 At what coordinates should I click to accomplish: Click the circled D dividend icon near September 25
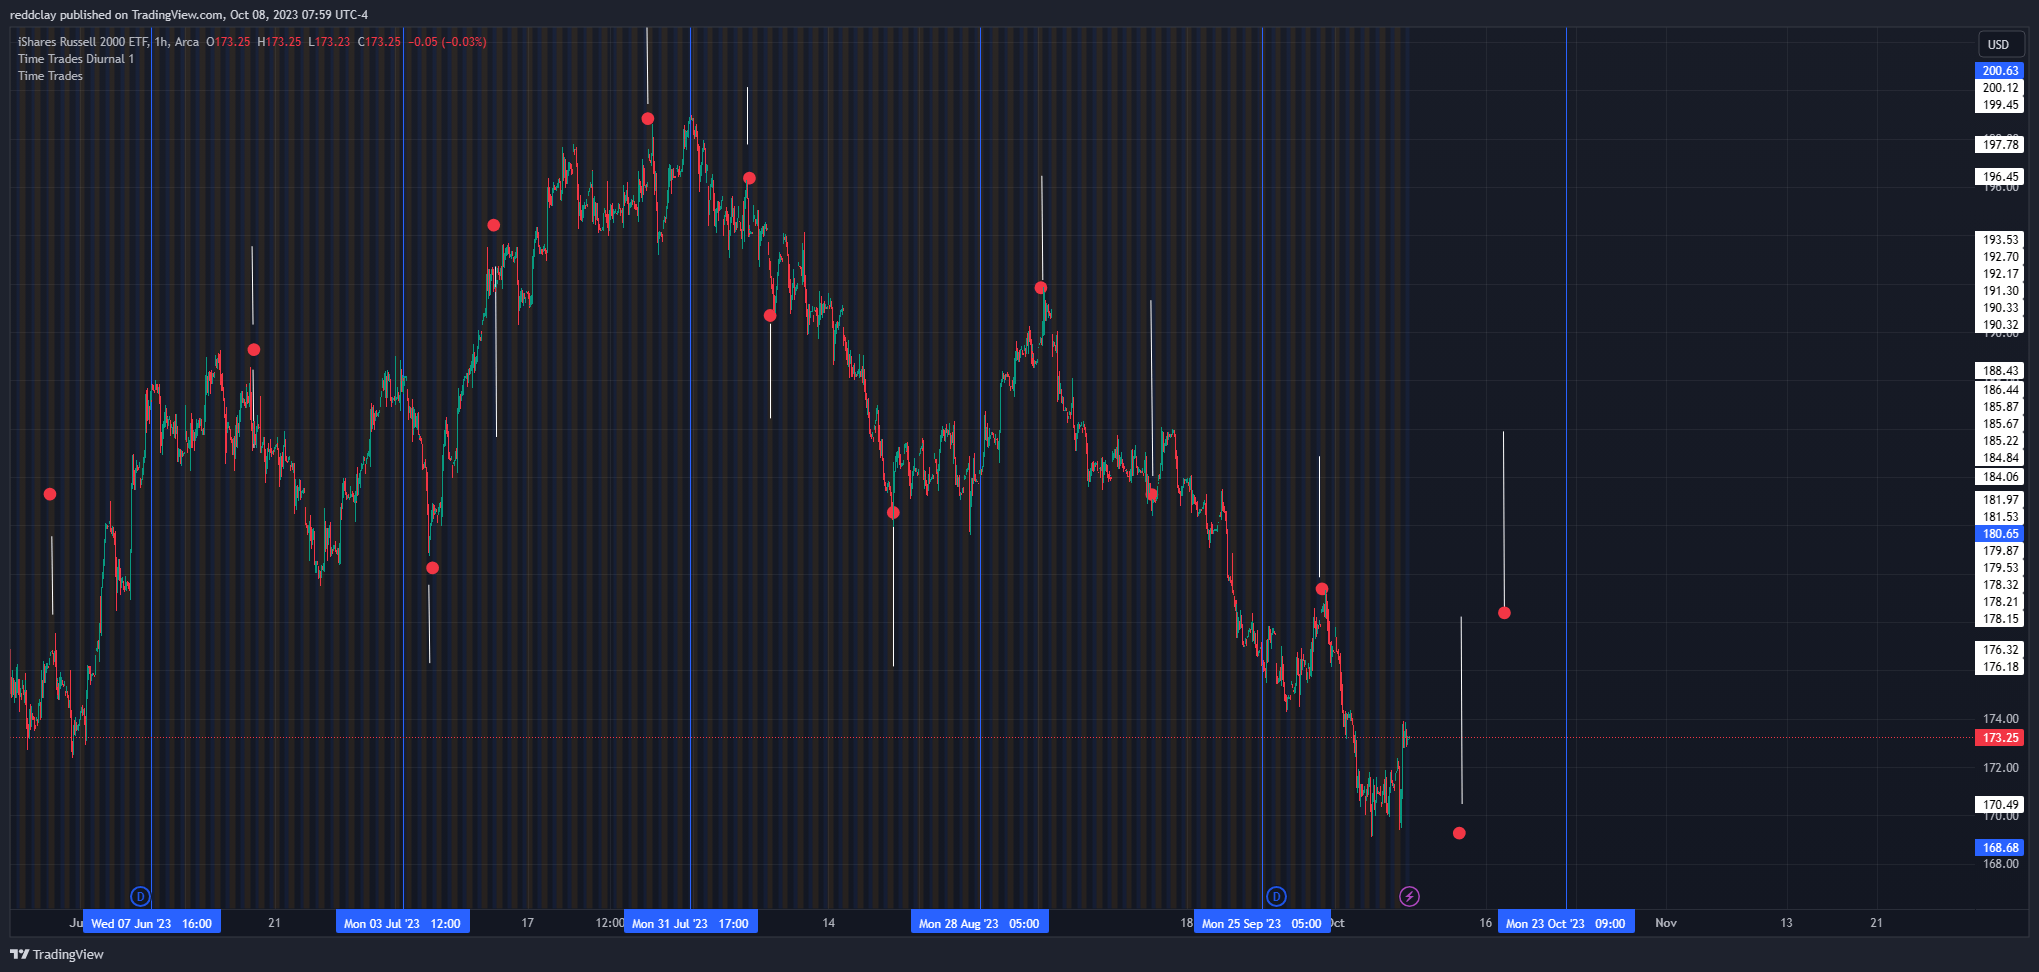point(1276,896)
